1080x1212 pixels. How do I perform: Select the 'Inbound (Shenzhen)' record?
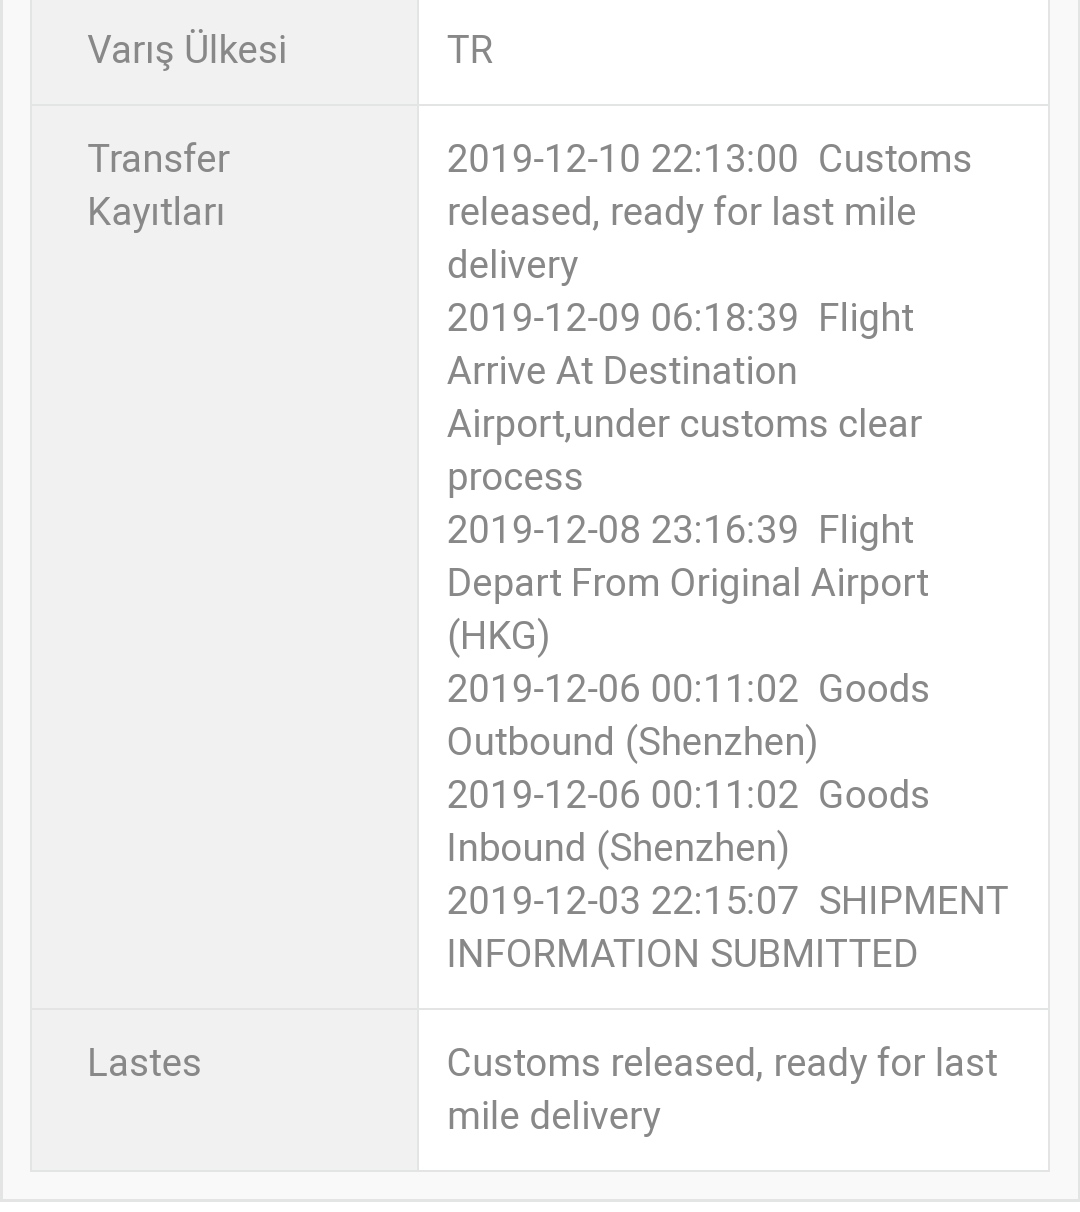[x=618, y=848]
